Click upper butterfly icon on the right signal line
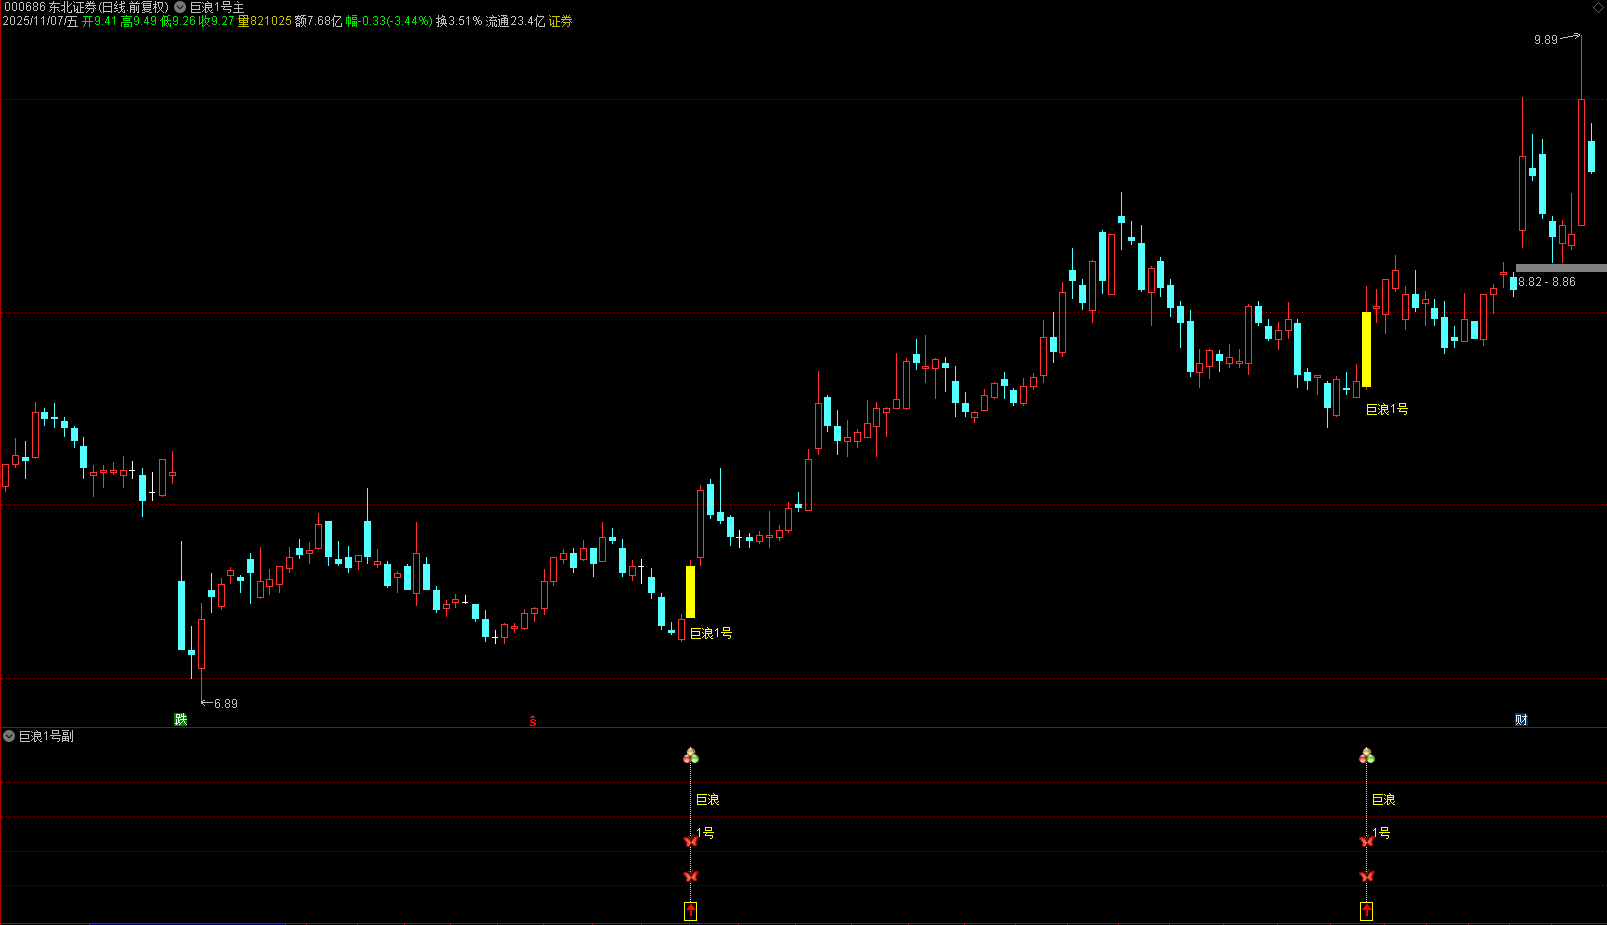 point(1367,841)
